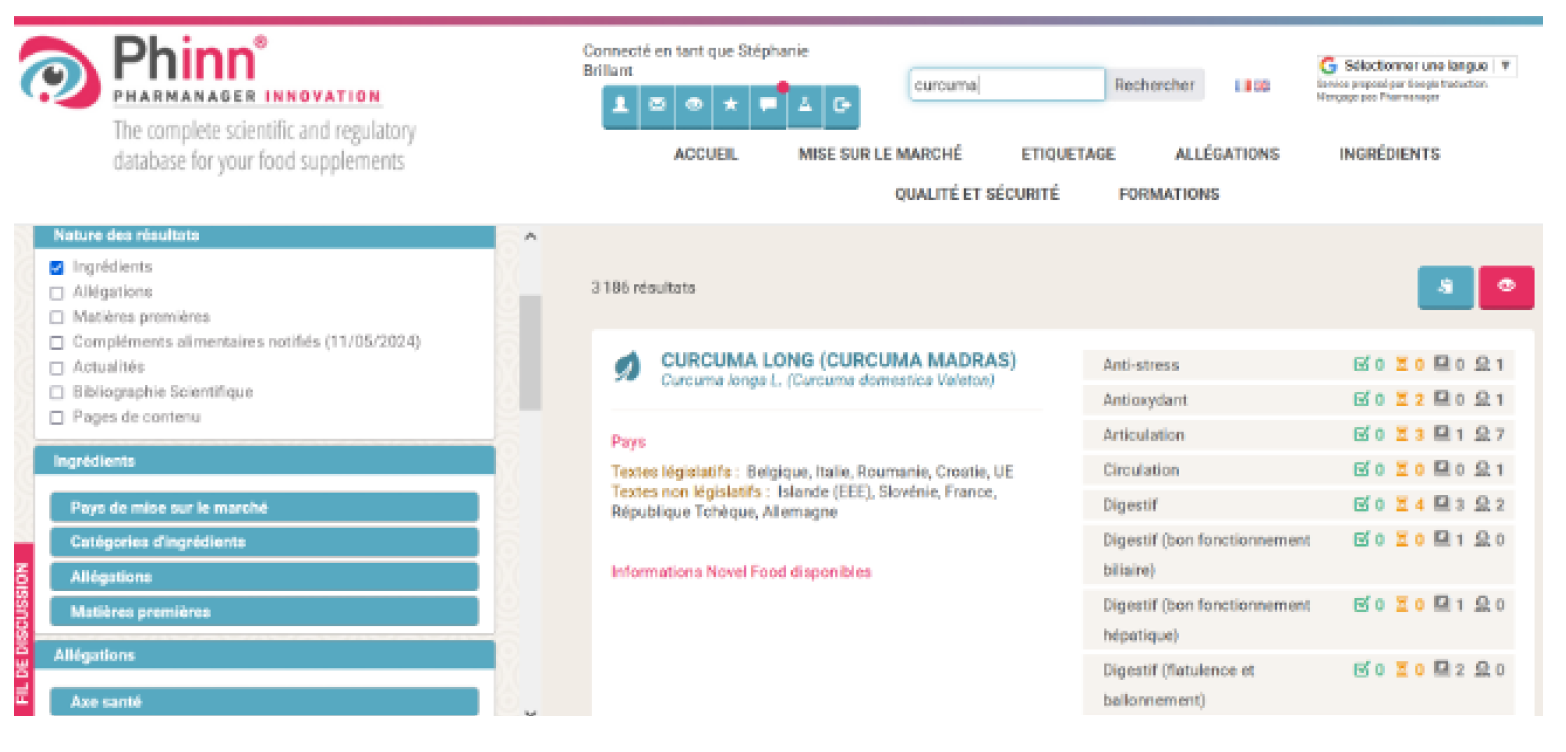Expand Pays de mise sur le marché filter
This screenshot has height=752, width=1566.
[264, 507]
